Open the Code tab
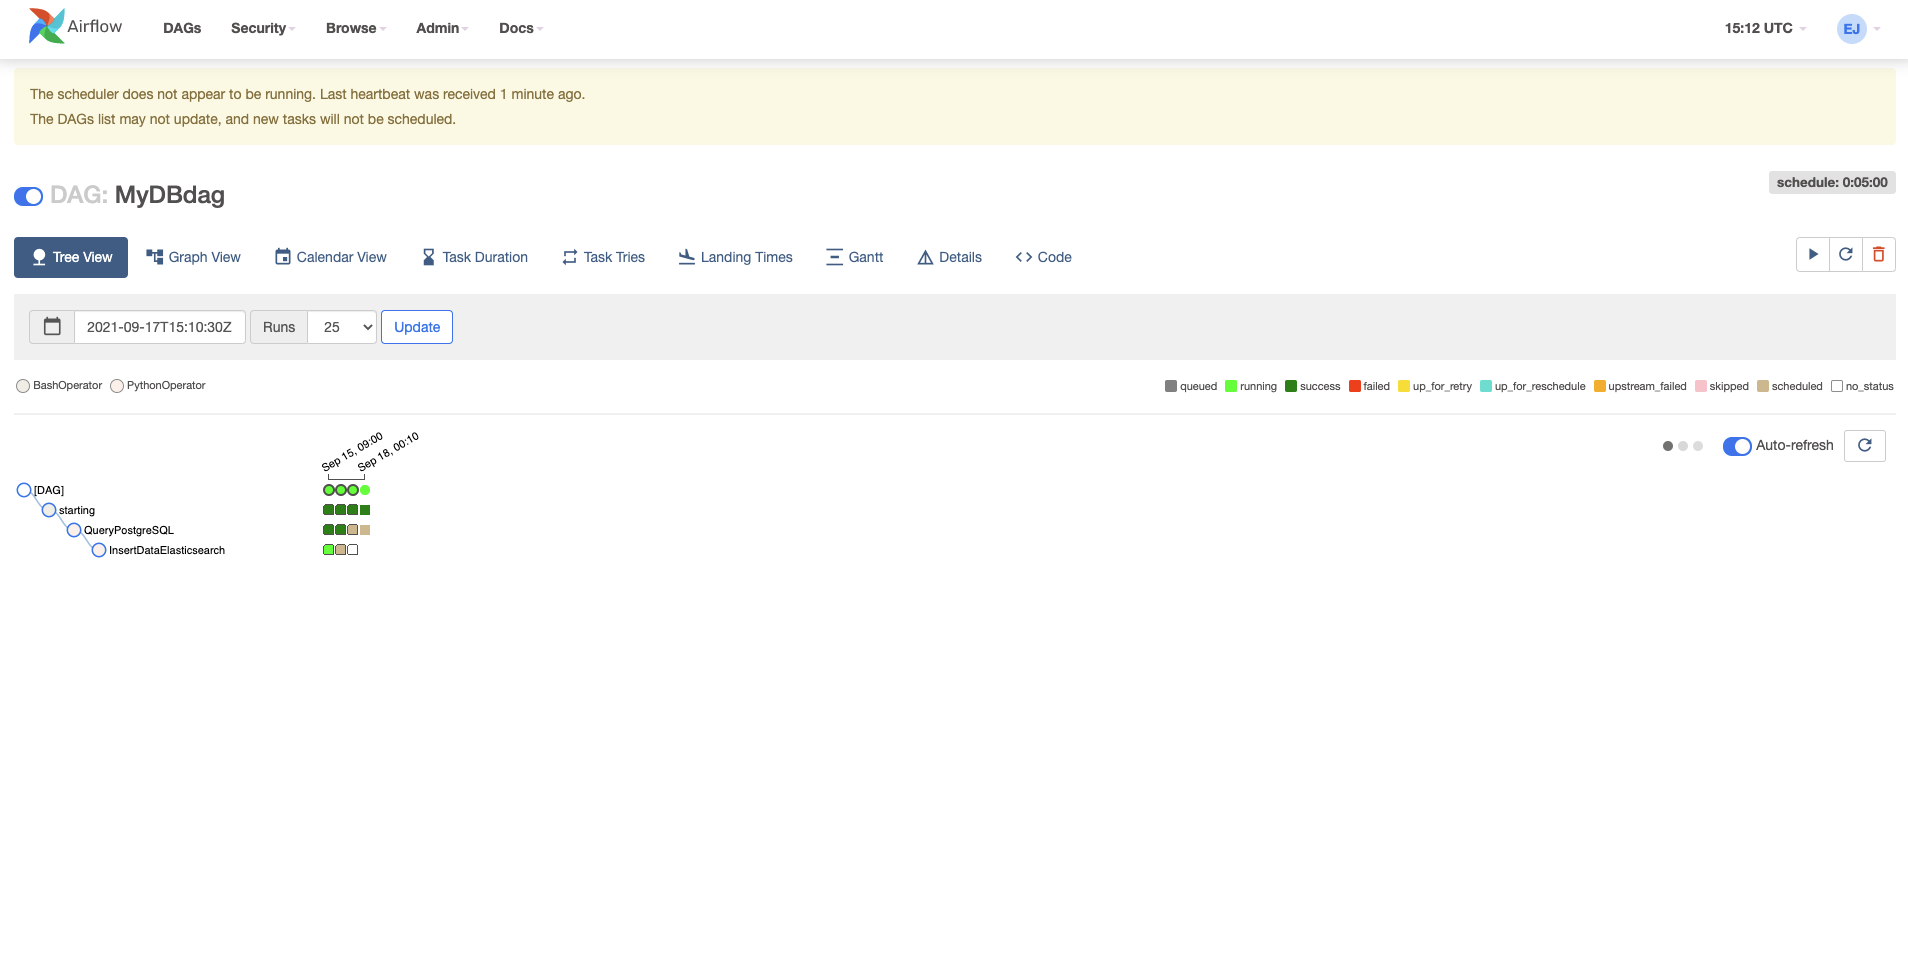Image resolution: width=1908 pixels, height=964 pixels. (x=1044, y=257)
